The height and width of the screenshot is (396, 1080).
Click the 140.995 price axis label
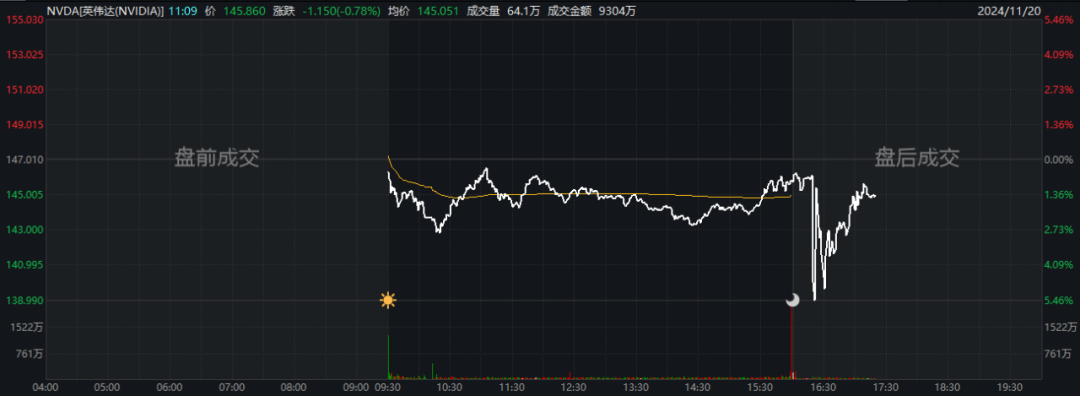[x=26, y=265]
